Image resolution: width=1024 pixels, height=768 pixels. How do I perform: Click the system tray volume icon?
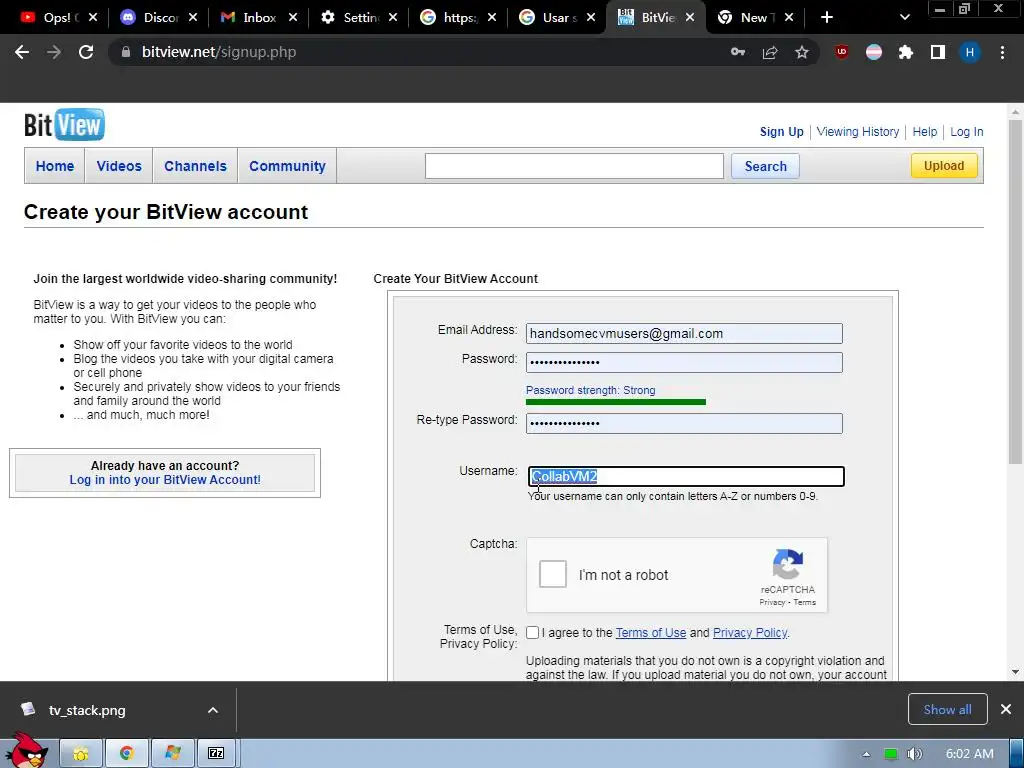(x=914, y=754)
